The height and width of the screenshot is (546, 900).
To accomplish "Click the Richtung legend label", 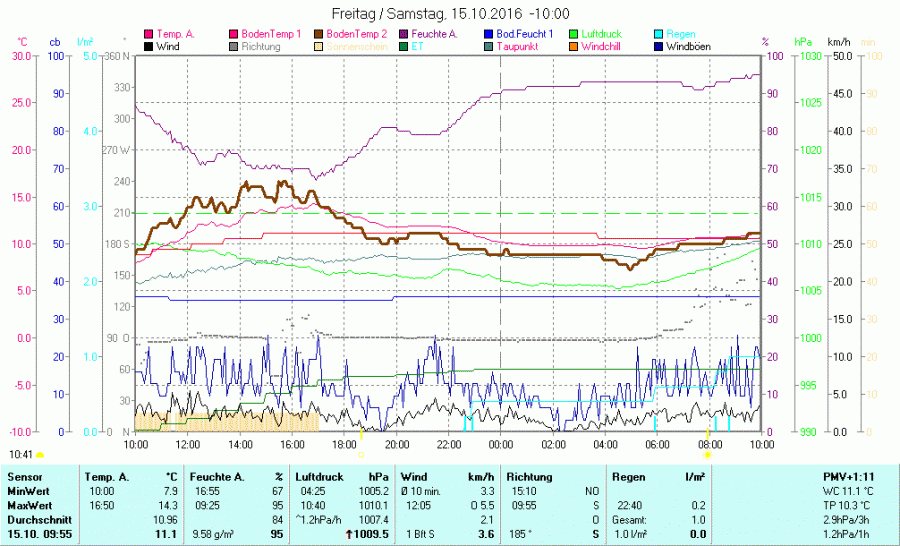I will pyautogui.click(x=260, y=47).
